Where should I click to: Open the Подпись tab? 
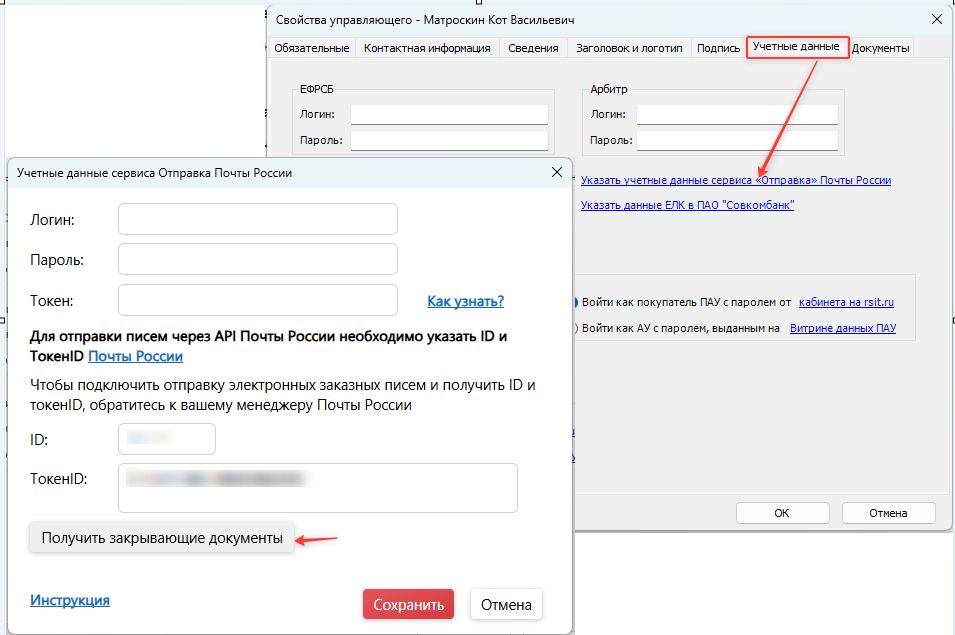[718, 48]
